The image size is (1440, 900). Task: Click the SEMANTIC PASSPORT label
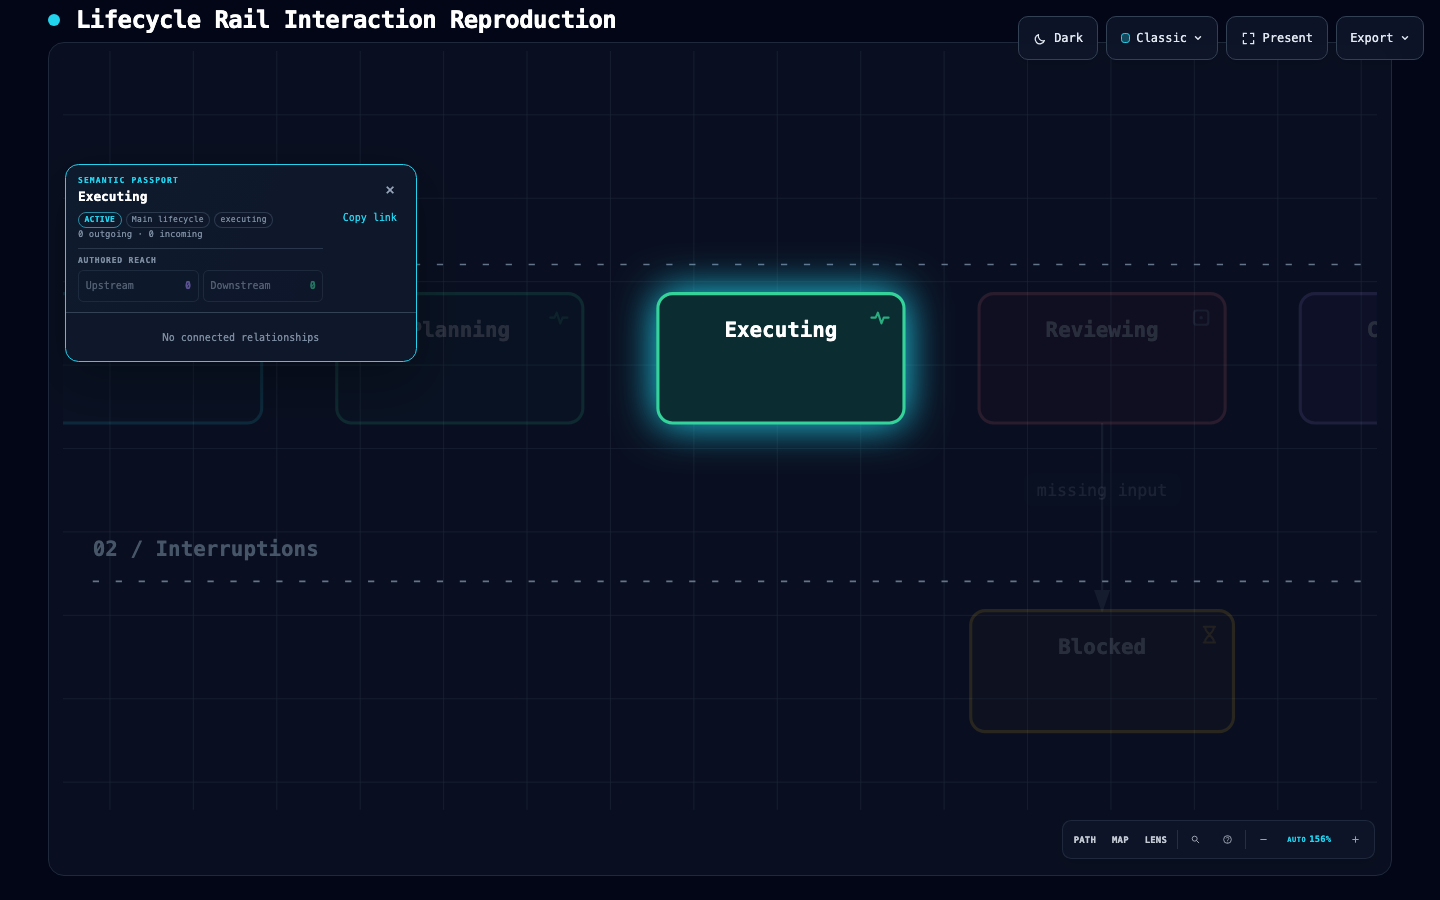coord(128,180)
